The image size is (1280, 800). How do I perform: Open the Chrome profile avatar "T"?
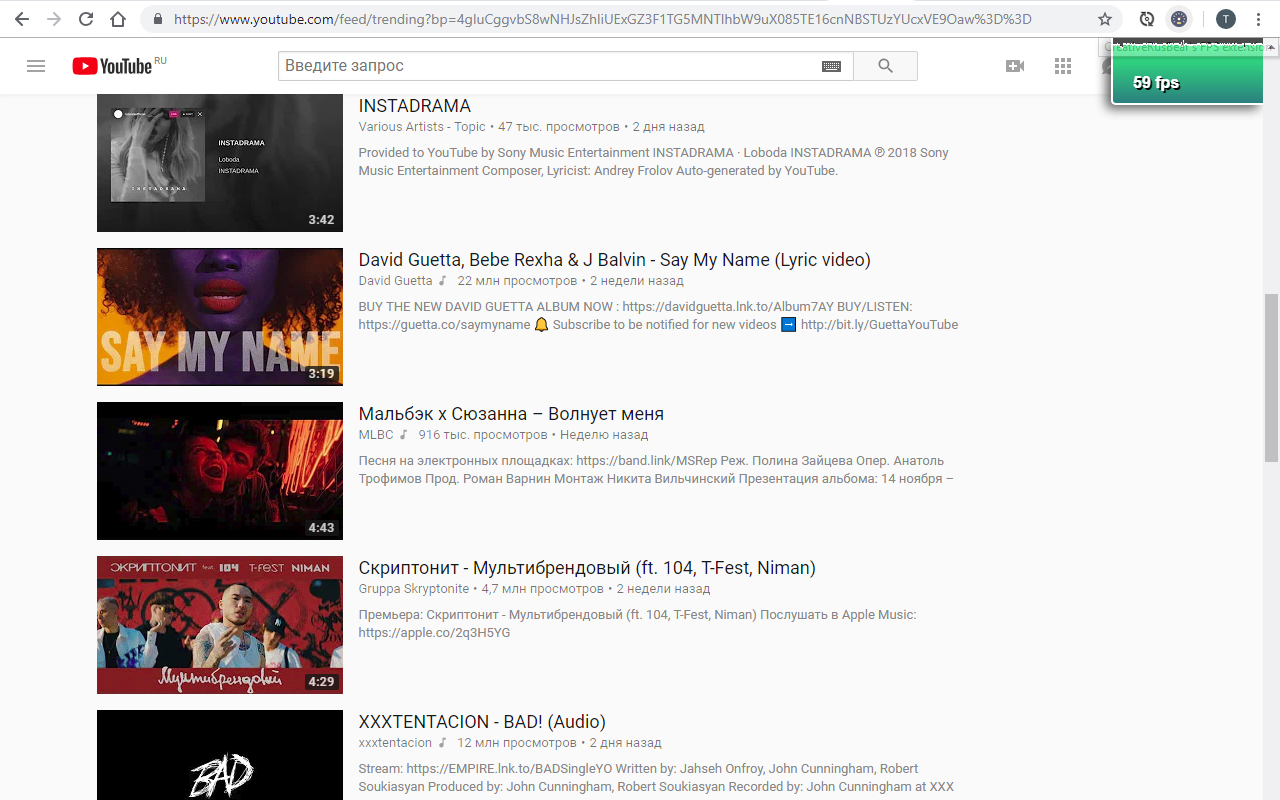click(x=1225, y=19)
